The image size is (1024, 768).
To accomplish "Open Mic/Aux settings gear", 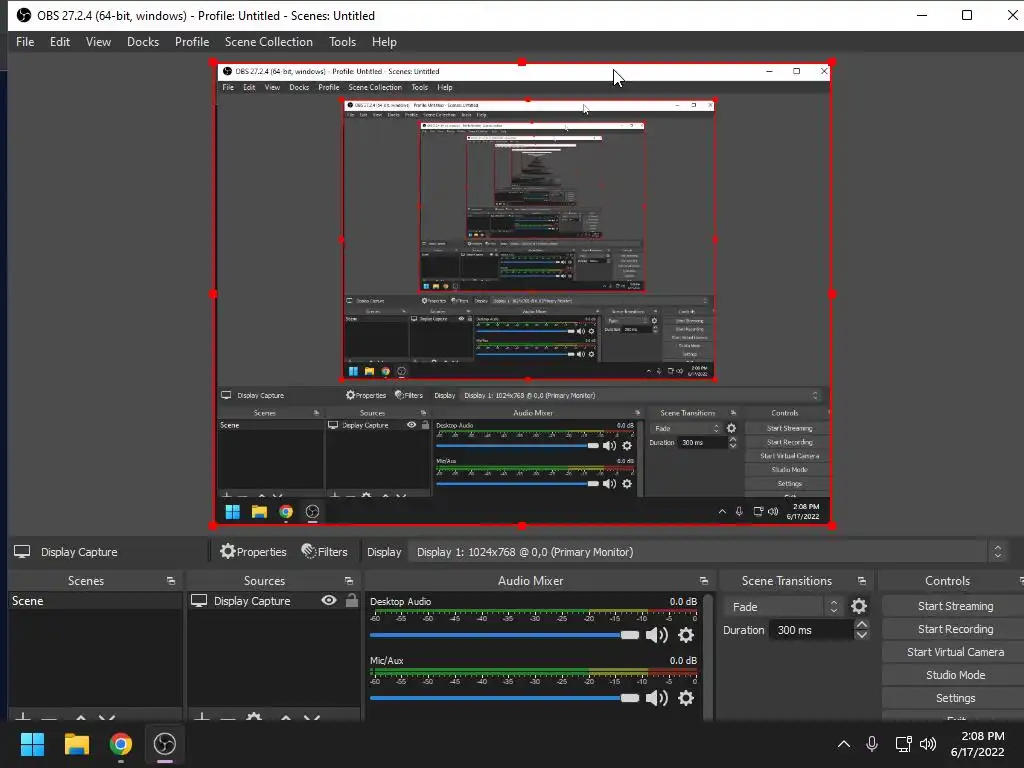I will [686, 698].
